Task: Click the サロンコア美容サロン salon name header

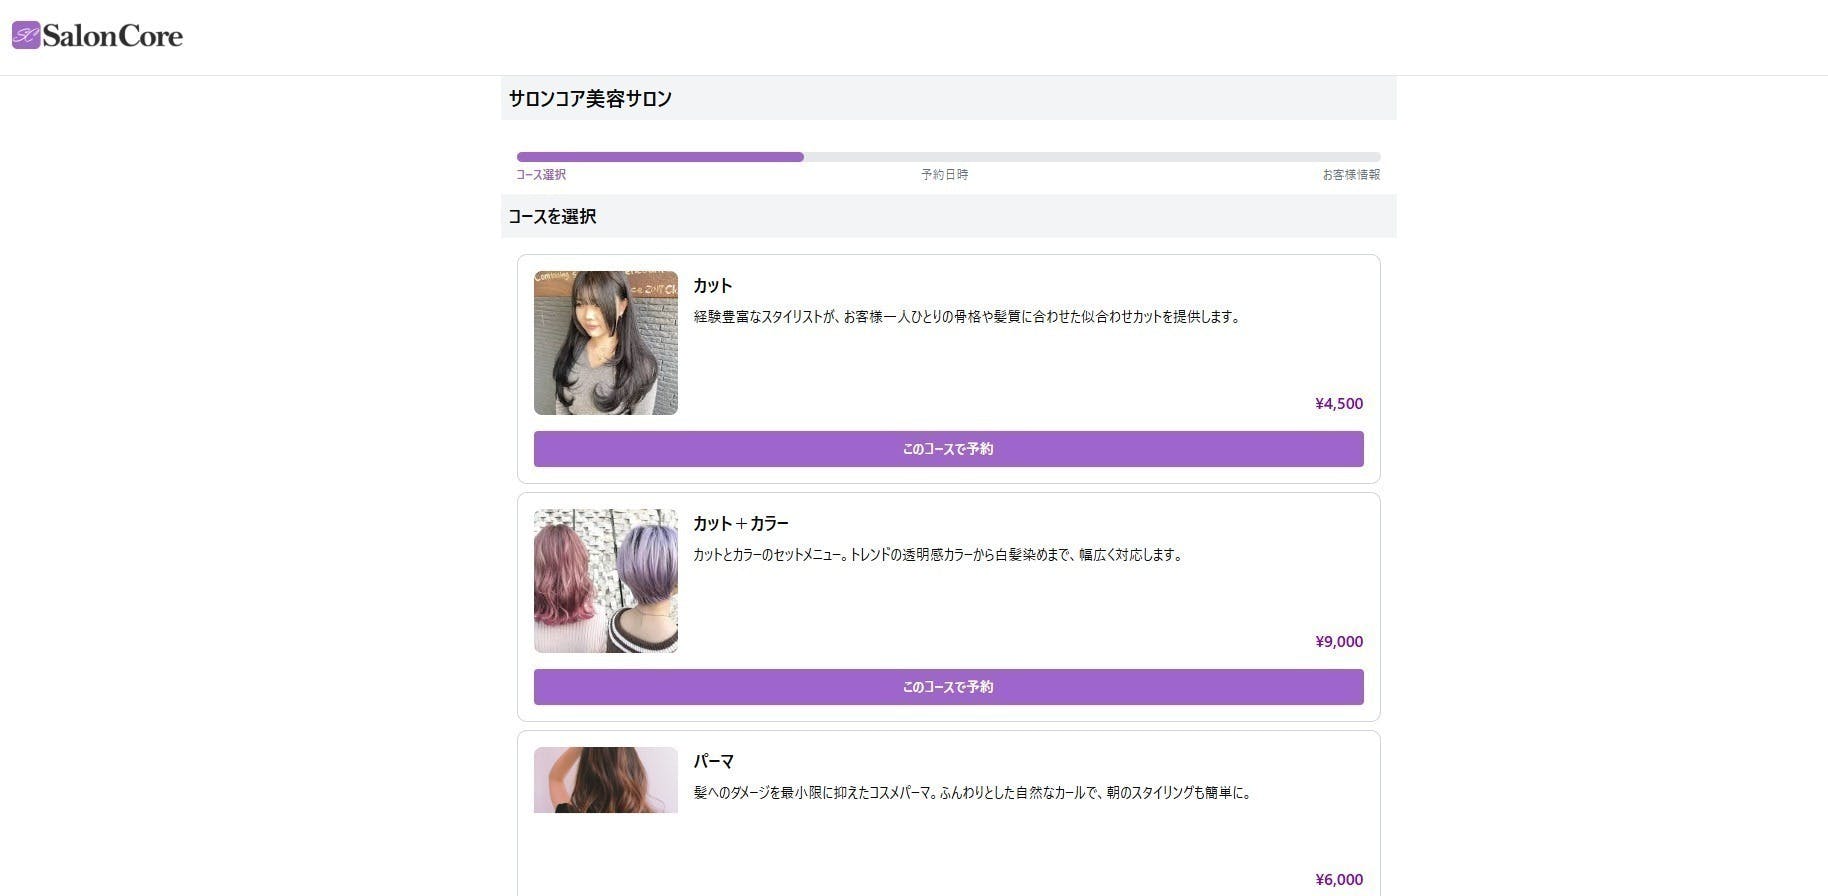Action: pyautogui.click(x=590, y=99)
